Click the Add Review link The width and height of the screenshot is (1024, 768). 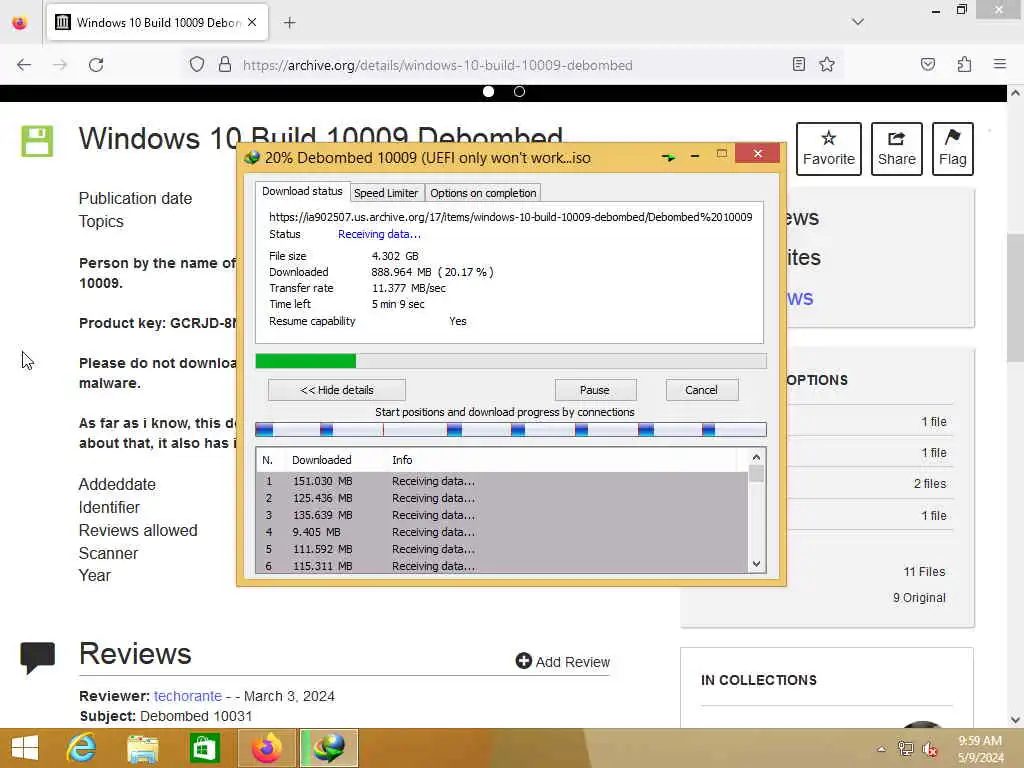coord(563,662)
